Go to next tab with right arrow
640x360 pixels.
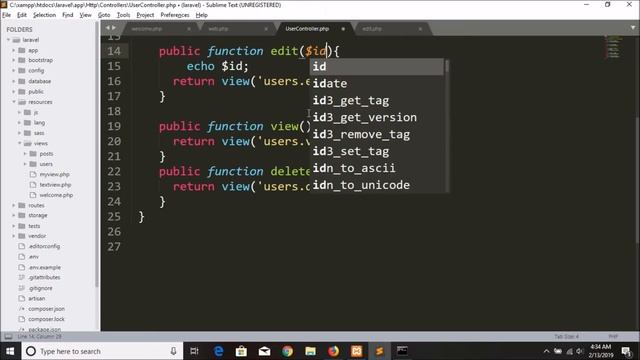114,28
